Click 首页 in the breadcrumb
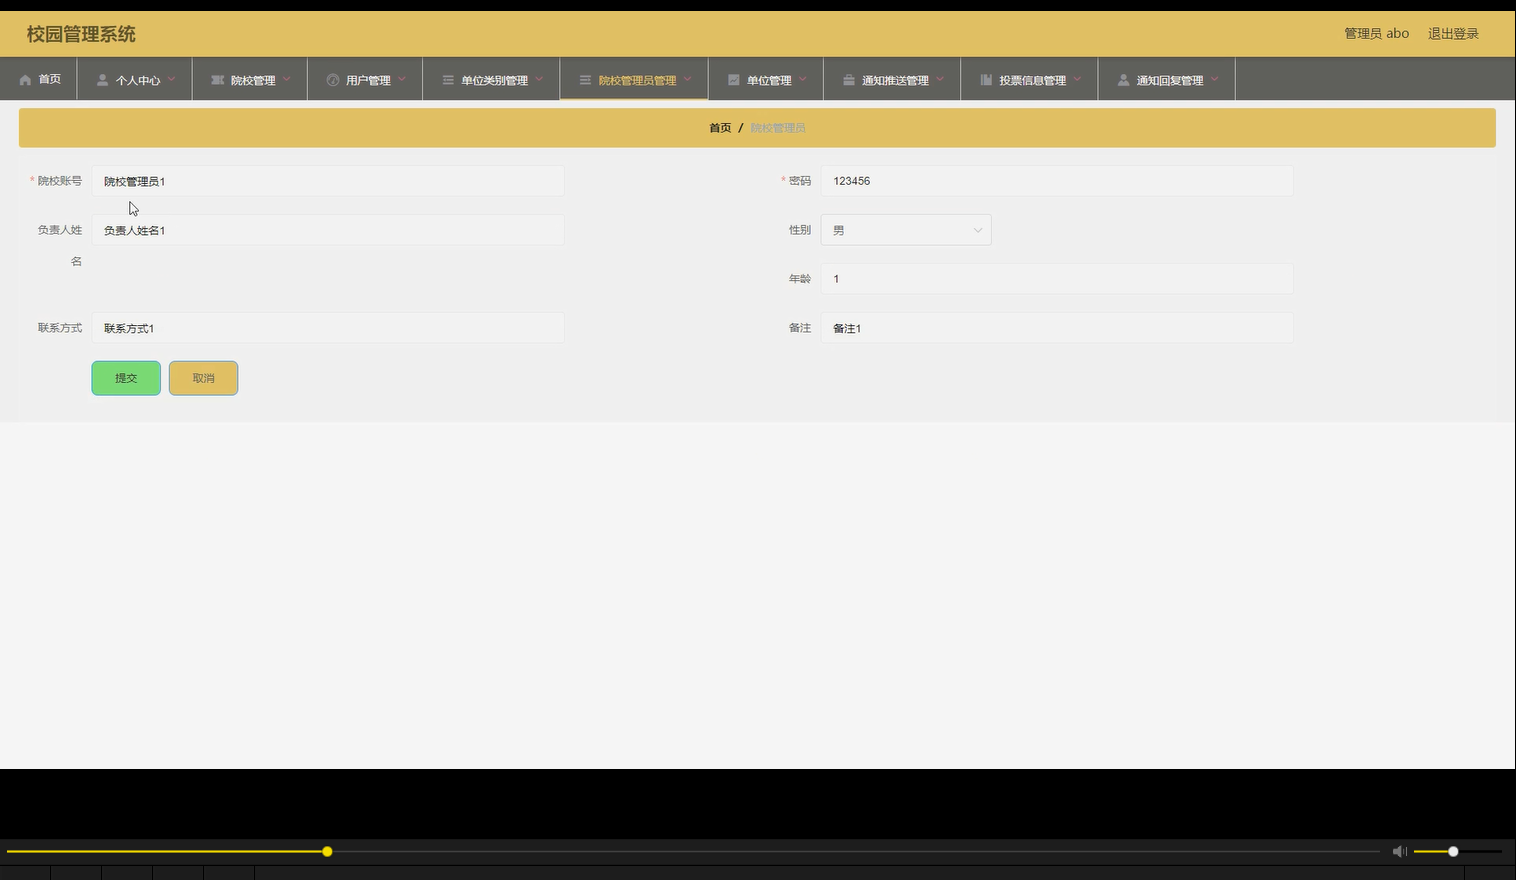This screenshot has height=880, width=1516. 720,128
